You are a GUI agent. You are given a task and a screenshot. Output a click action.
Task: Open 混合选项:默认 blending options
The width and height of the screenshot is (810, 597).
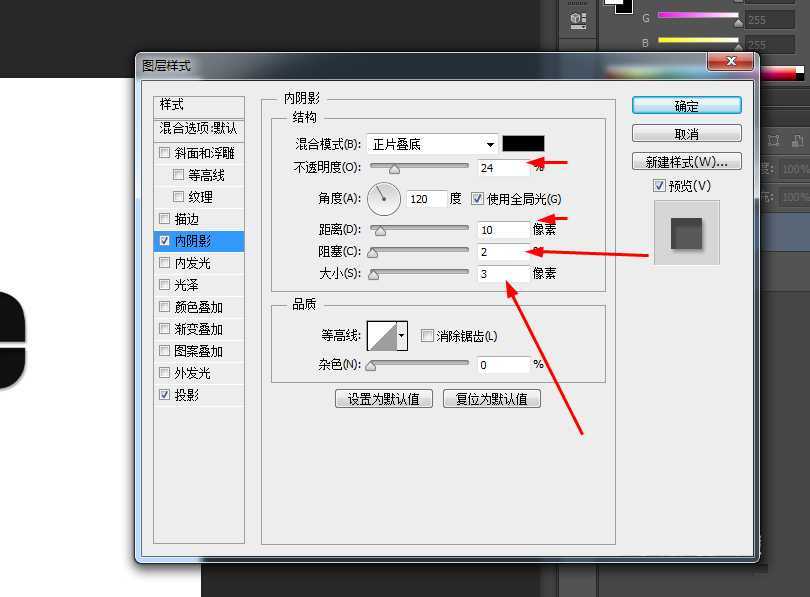coord(197,128)
